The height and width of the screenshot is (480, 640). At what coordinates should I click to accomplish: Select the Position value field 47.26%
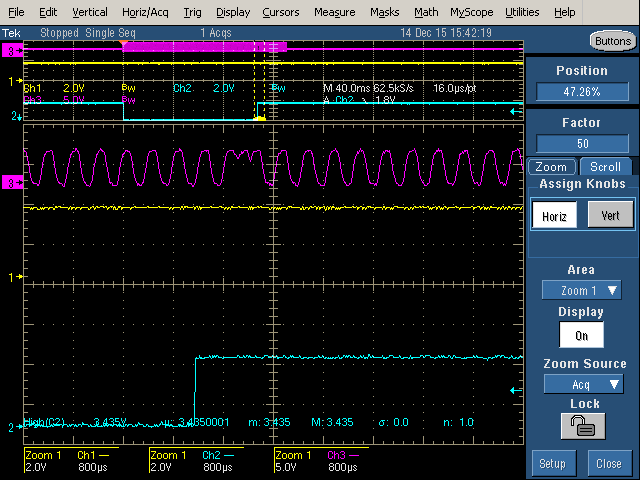point(582,91)
